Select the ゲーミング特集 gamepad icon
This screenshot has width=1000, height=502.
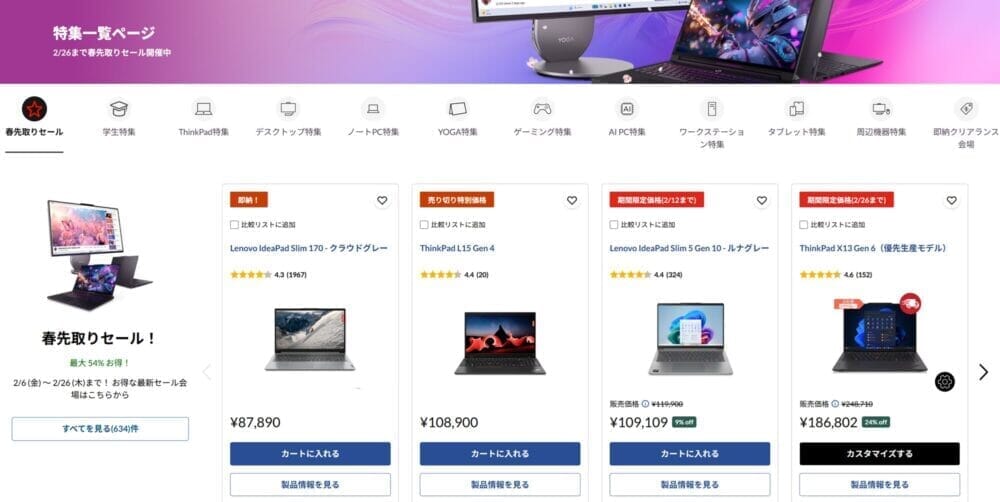pyautogui.click(x=542, y=109)
